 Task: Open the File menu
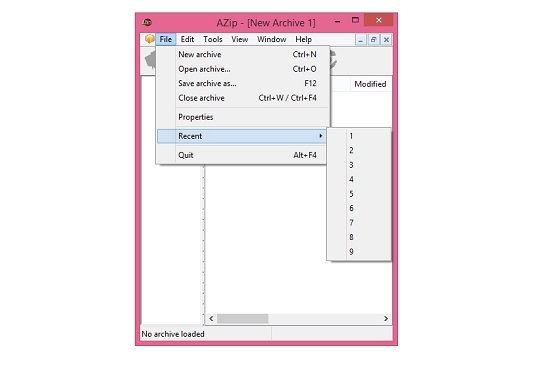tap(166, 39)
